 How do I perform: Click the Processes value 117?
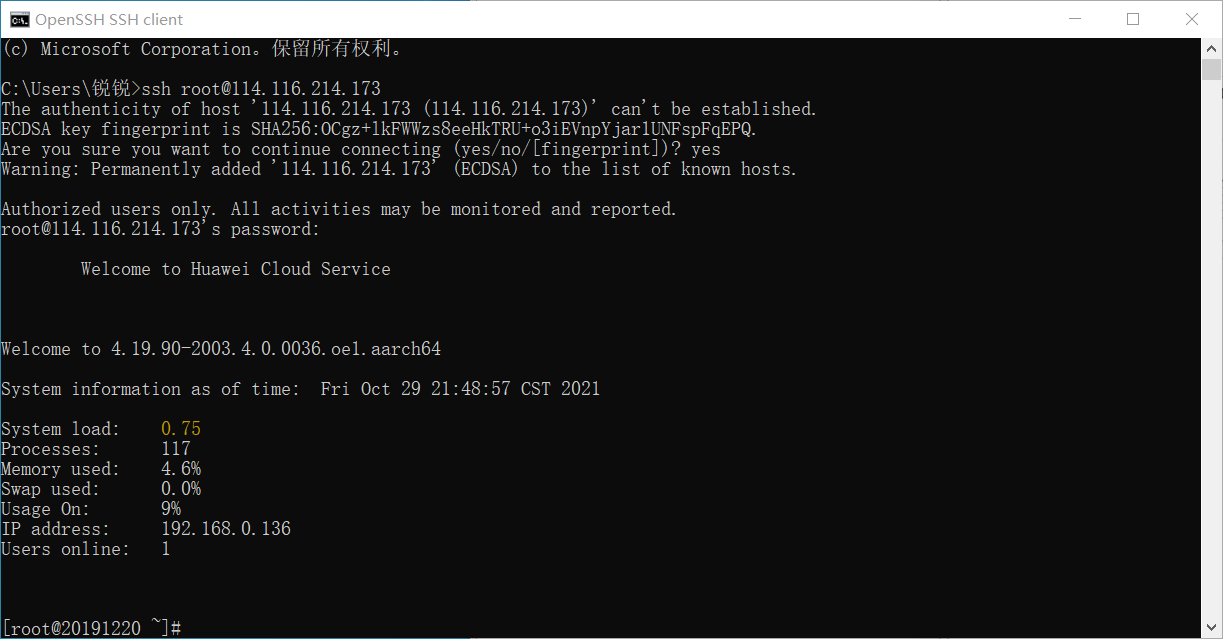click(x=176, y=449)
